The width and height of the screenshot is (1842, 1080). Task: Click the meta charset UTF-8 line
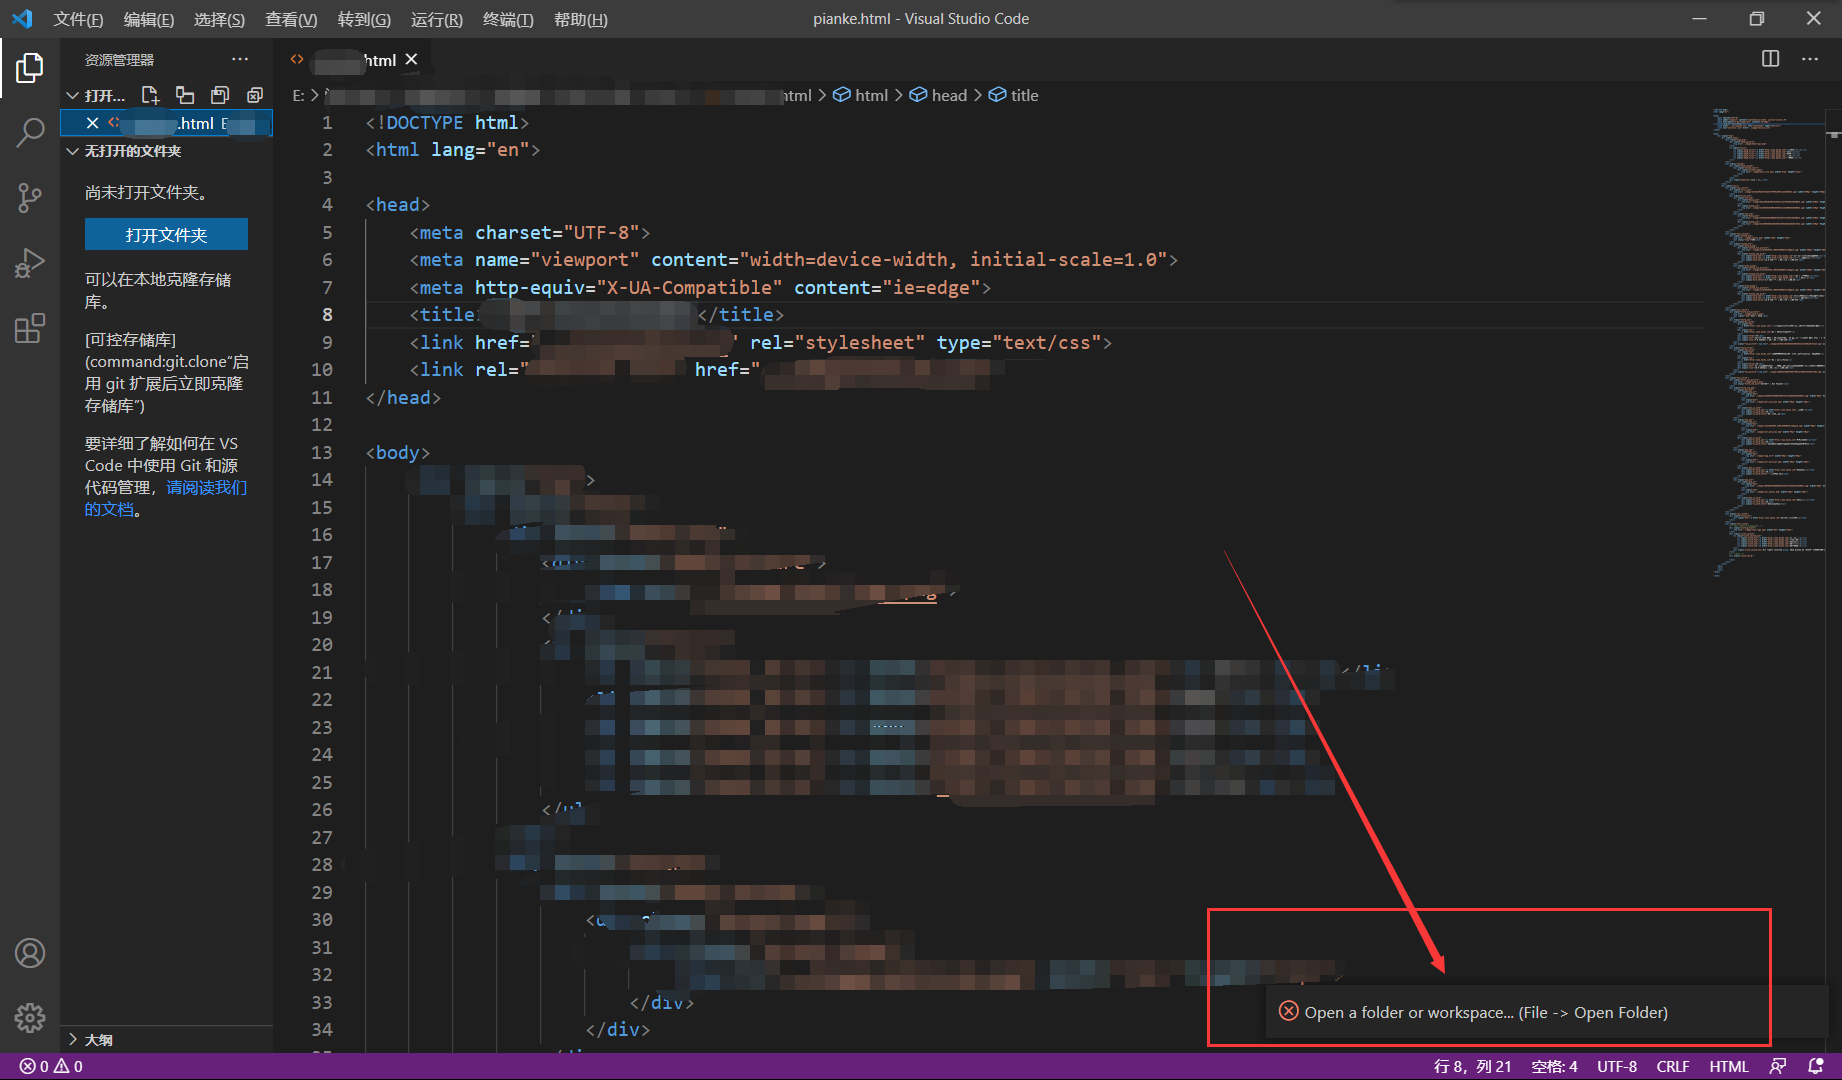pyautogui.click(x=530, y=232)
